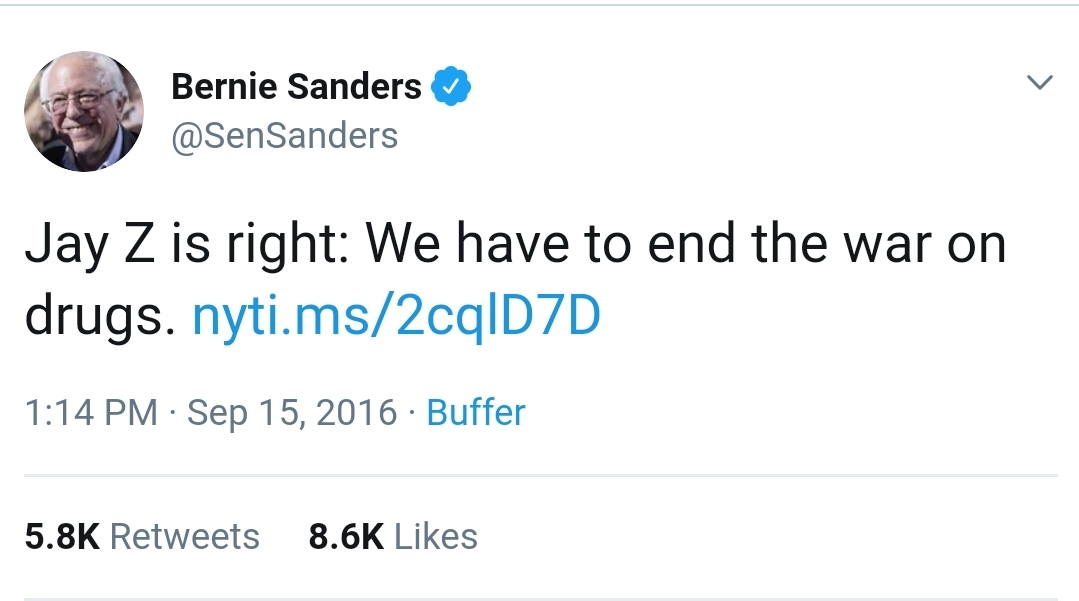Click the Likes label

point(436,536)
